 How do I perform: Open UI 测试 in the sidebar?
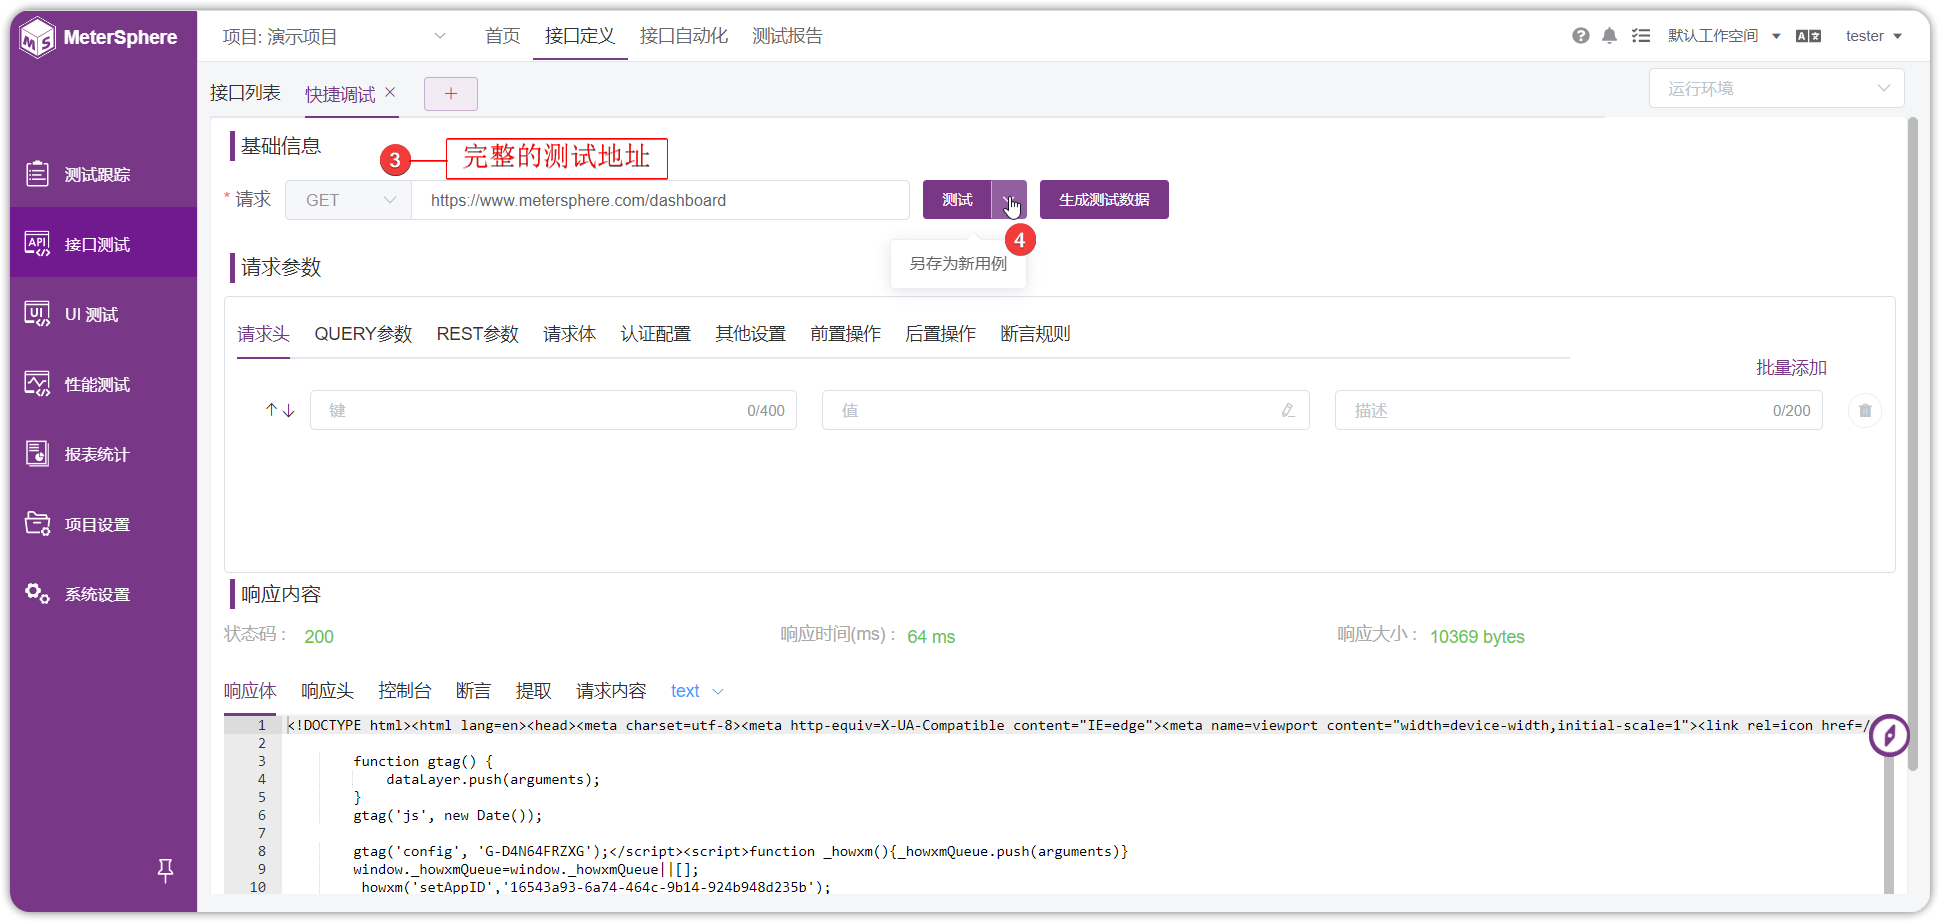(x=103, y=314)
